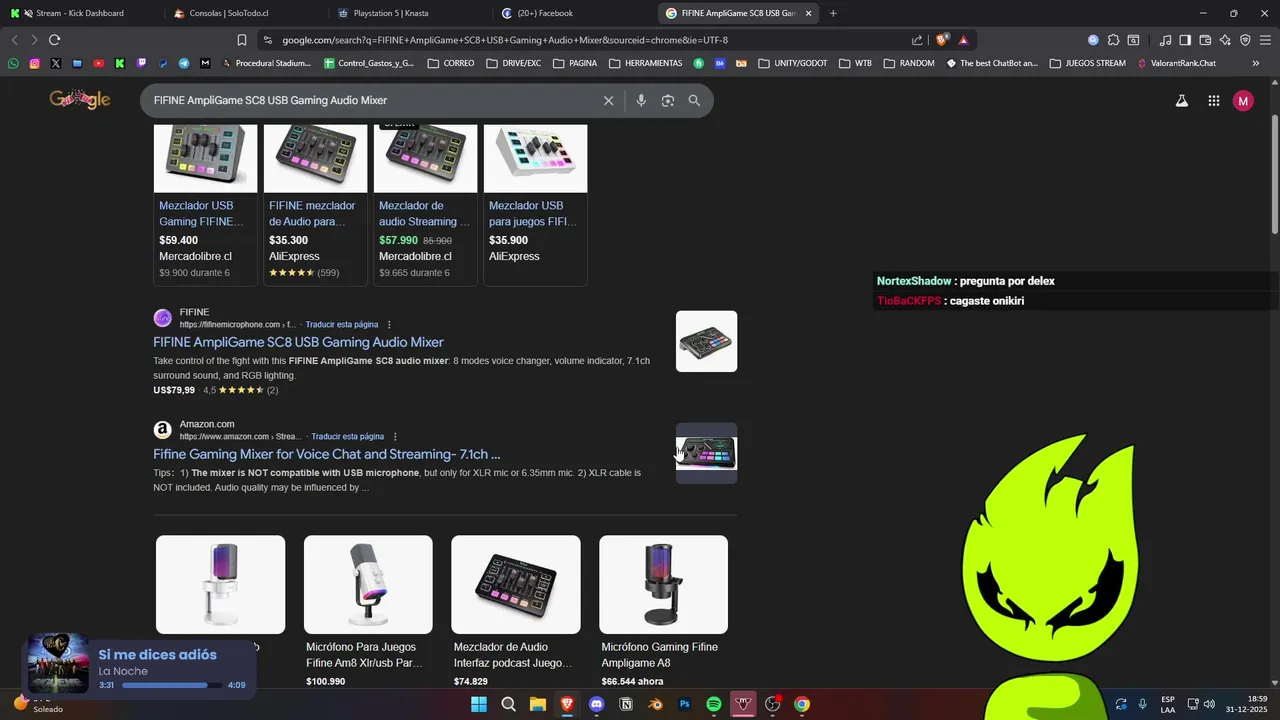Open more options for the Amazon.com result

click(x=395, y=437)
